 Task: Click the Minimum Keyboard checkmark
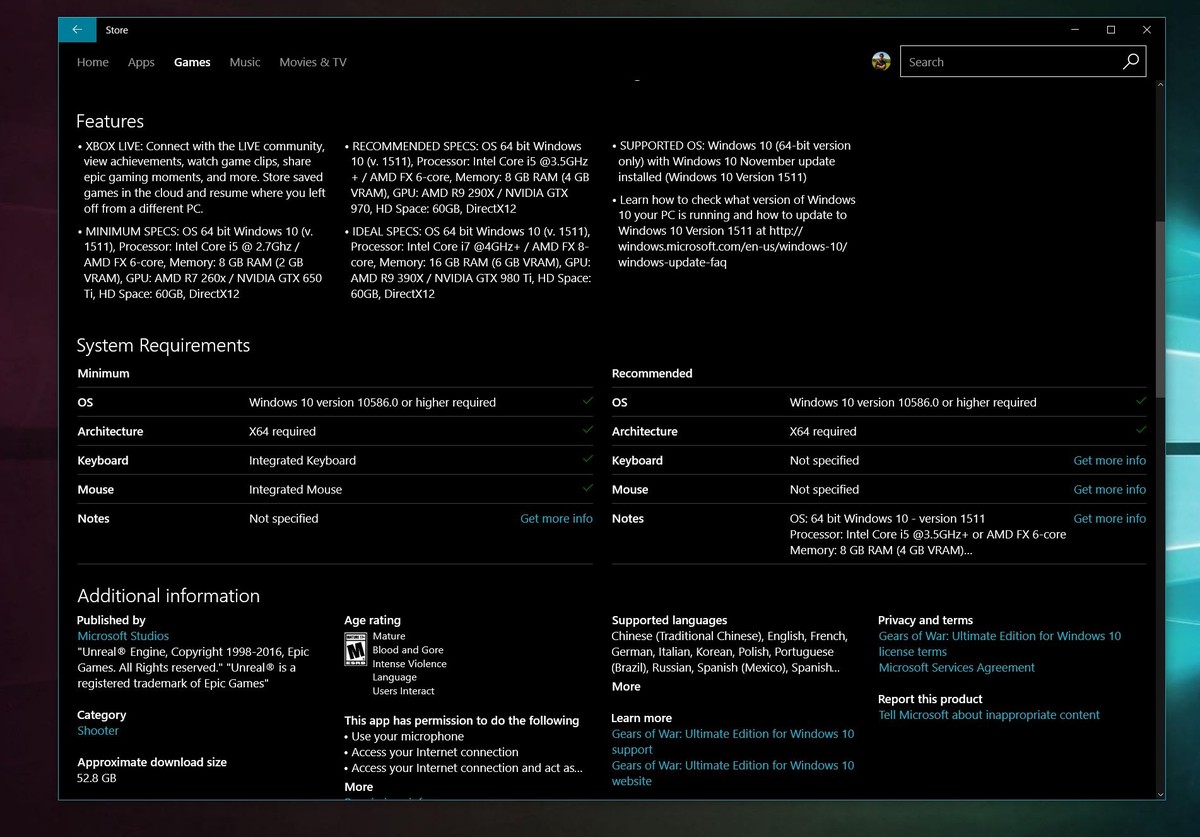(587, 459)
